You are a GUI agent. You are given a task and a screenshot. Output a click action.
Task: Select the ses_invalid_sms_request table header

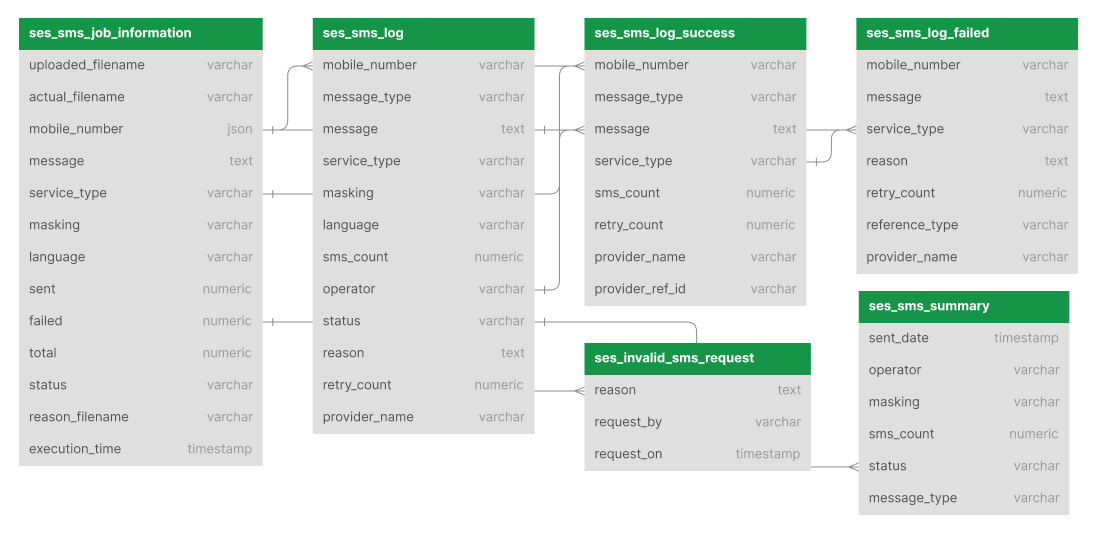[x=697, y=359]
